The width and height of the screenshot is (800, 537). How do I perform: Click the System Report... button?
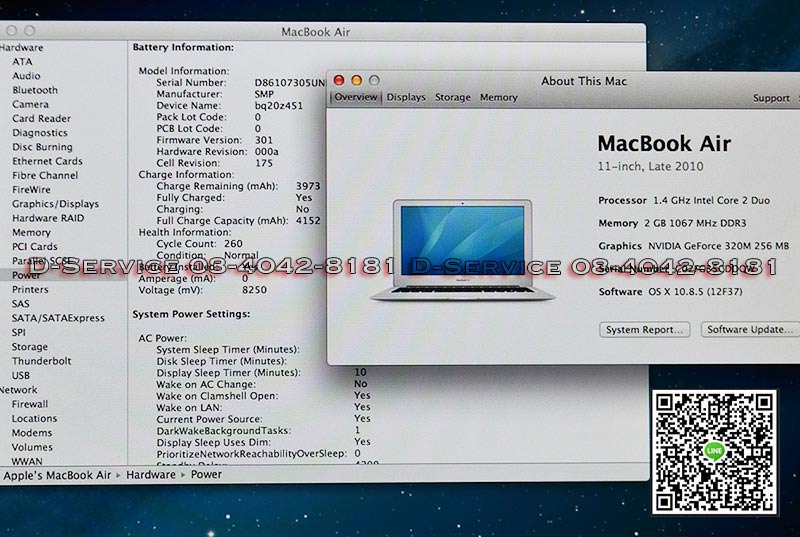click(x=644, y=329)
